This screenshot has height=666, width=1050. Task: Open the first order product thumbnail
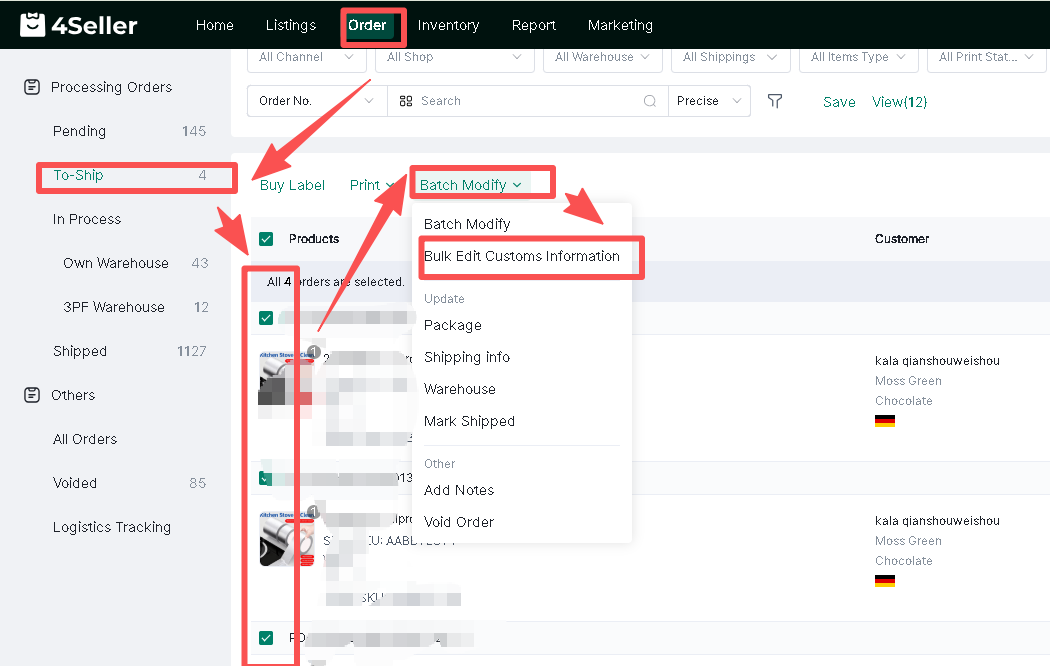(x=286, y=378)
